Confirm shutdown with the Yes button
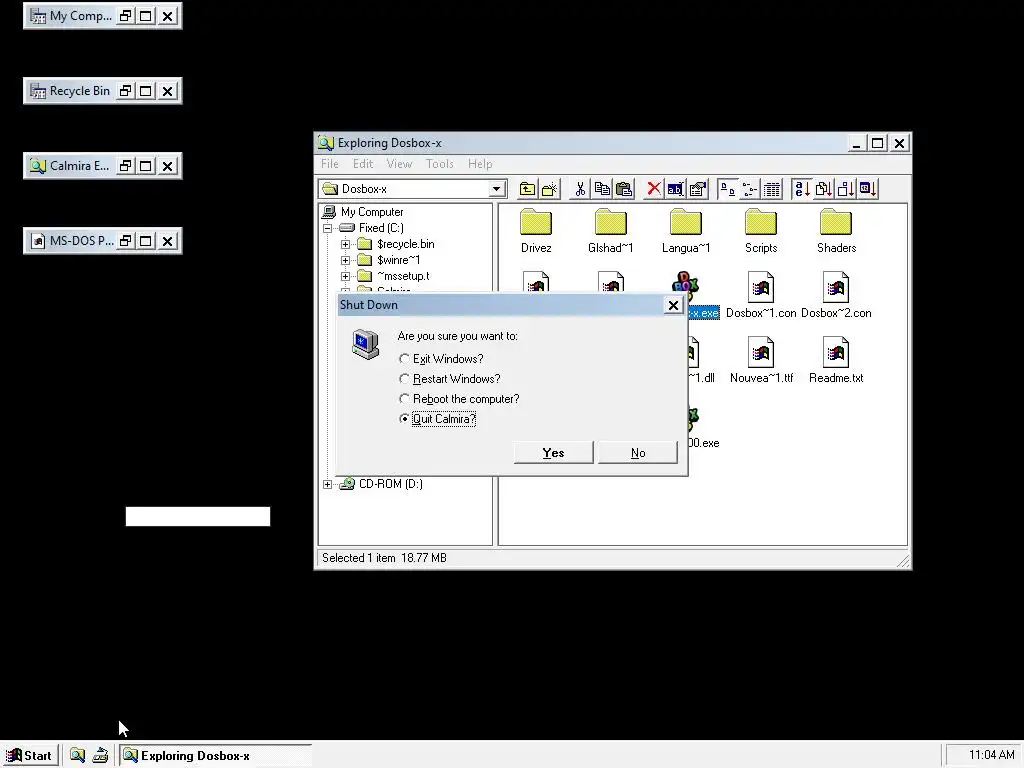This screenshot has height=768, width=1024. click(553, 453)
